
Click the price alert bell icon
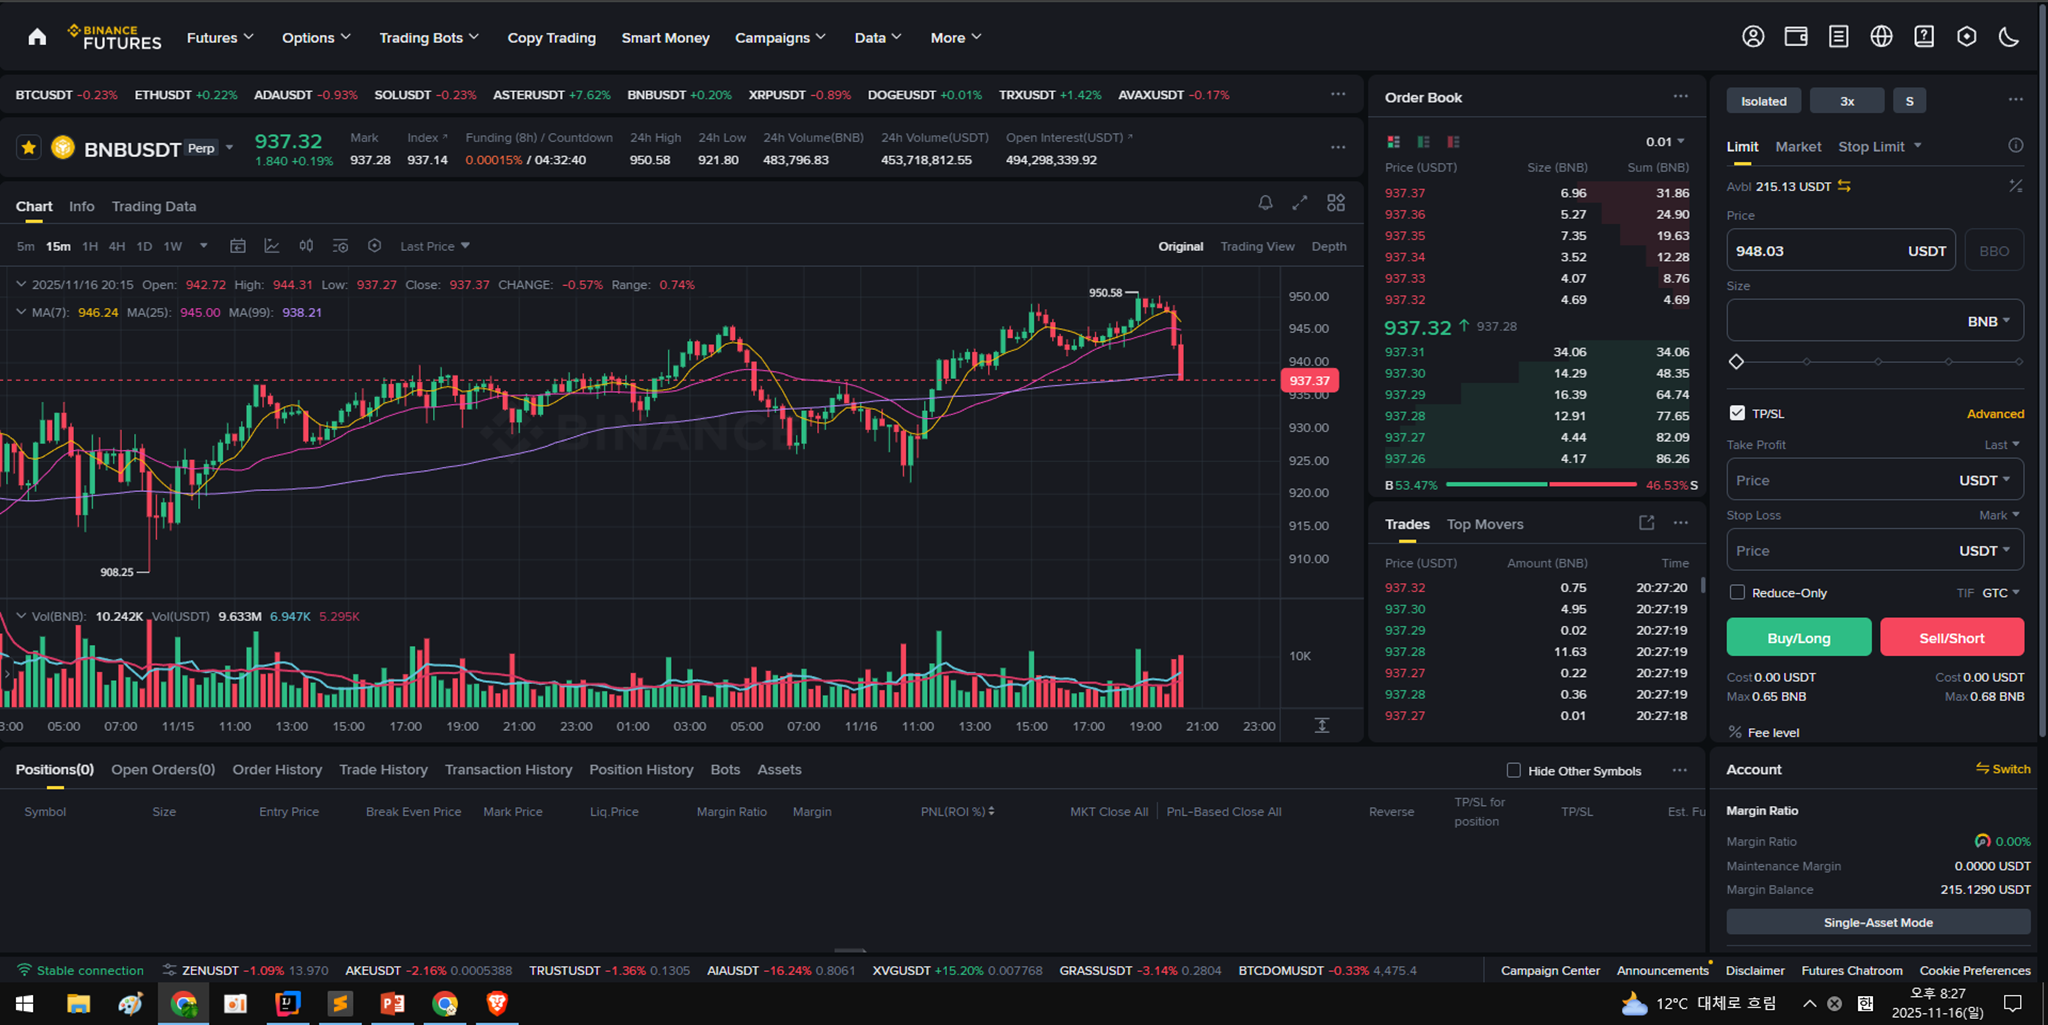1265,203
